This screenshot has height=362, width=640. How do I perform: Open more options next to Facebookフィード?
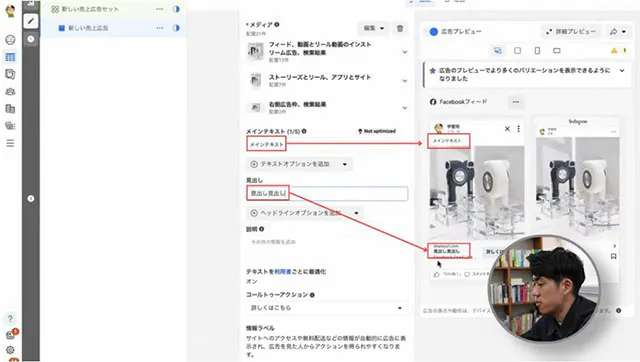pos(516,102)
